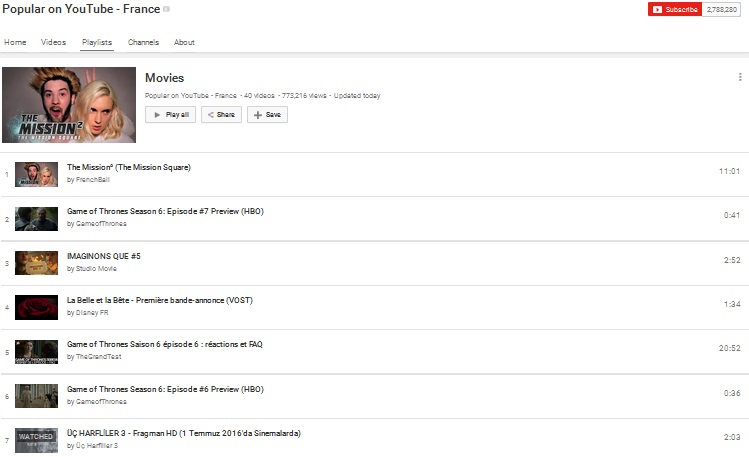Screen dimensions: 749x457
Task: Open Game of Thrones Saison 6 réactions FAQ
Action: [x=165, y=344]
